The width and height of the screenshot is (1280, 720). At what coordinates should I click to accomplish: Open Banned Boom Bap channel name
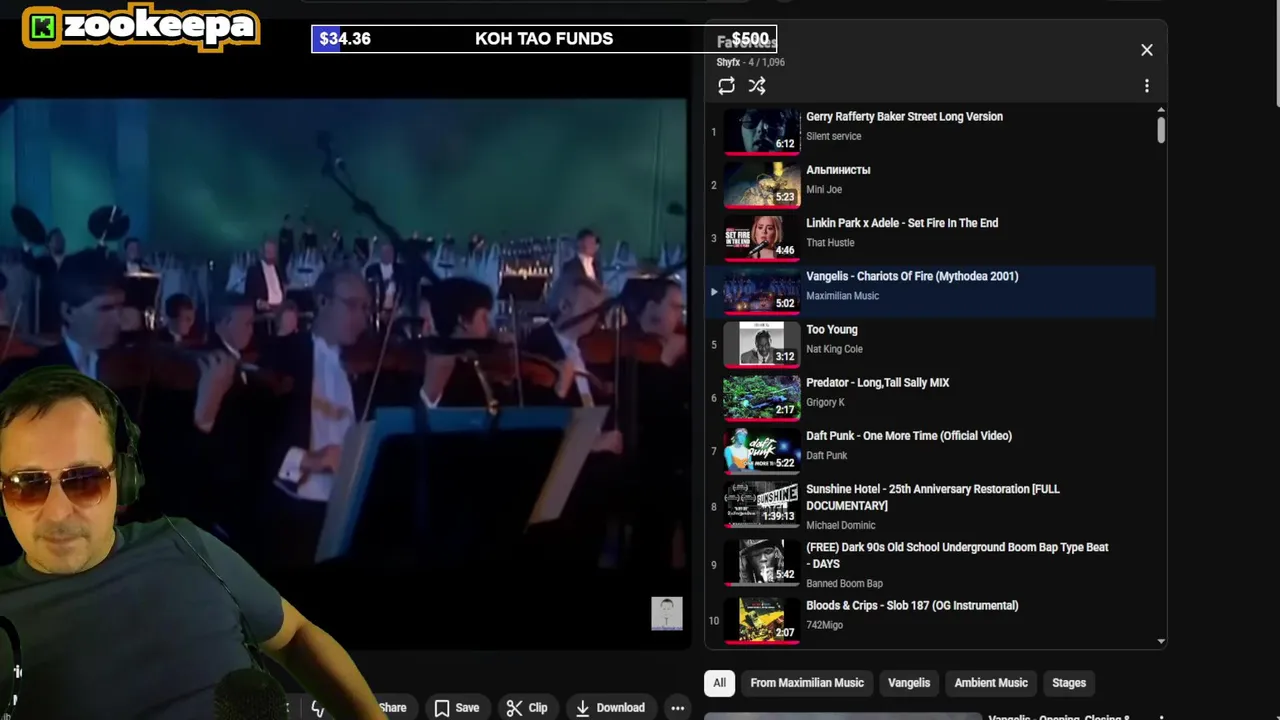[x=844, y=583]
